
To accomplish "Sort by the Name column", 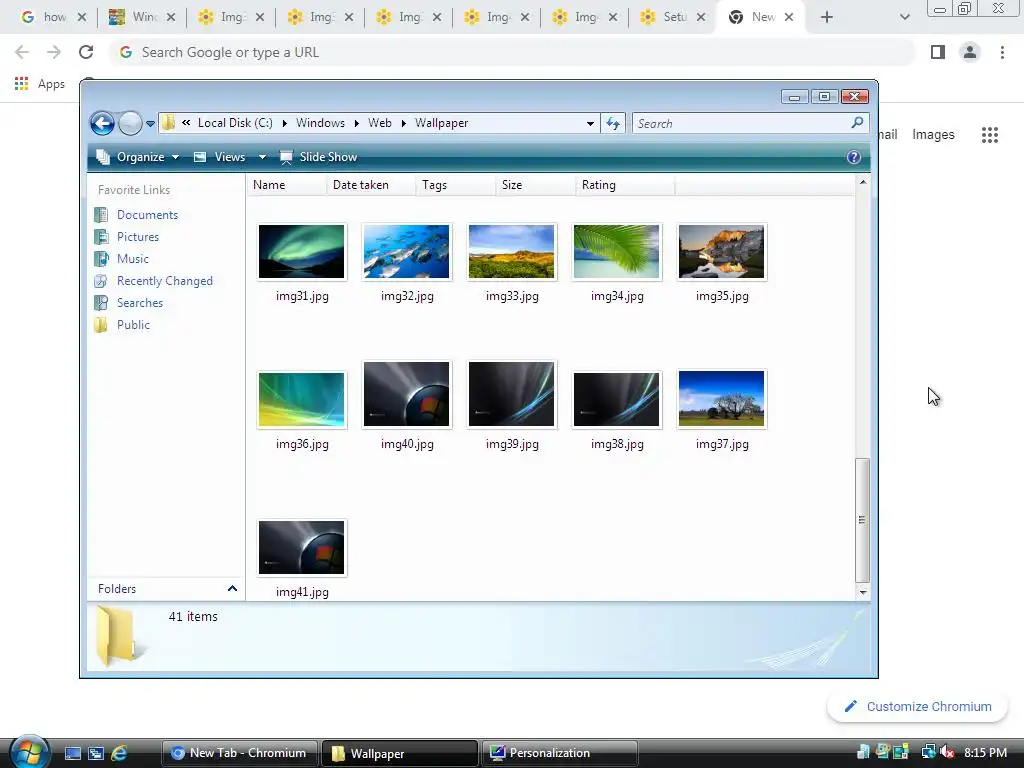I will (287, 185).
